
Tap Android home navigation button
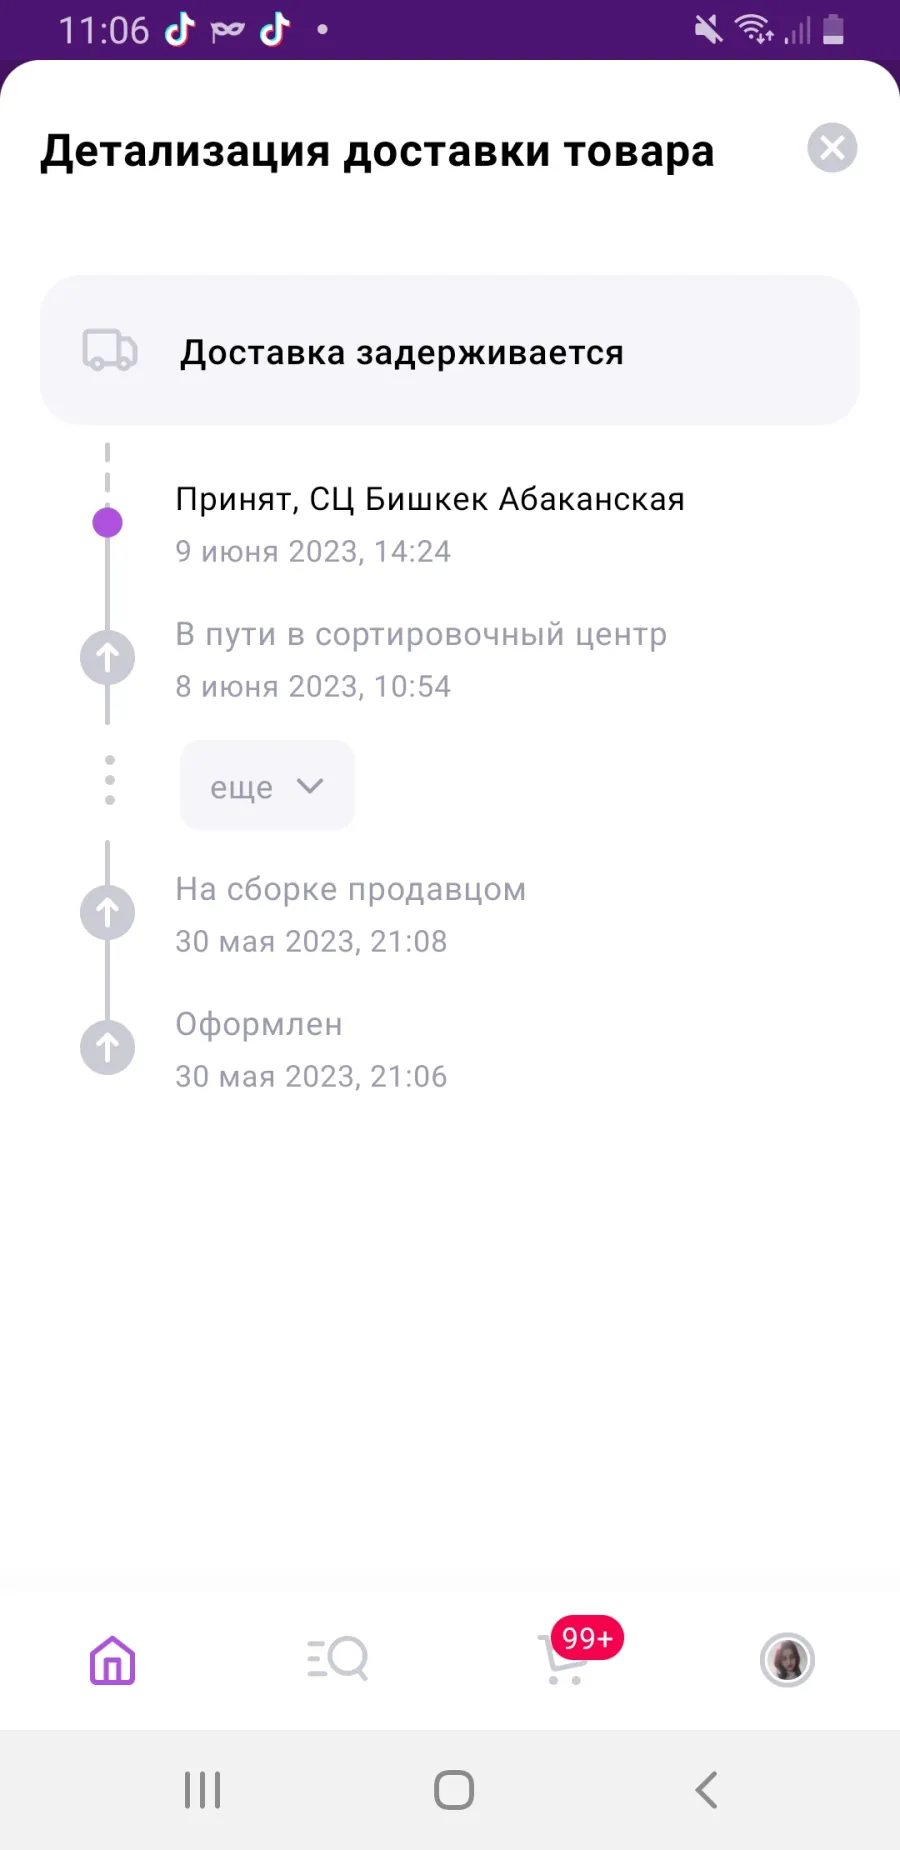click(x=454, y=1789)
